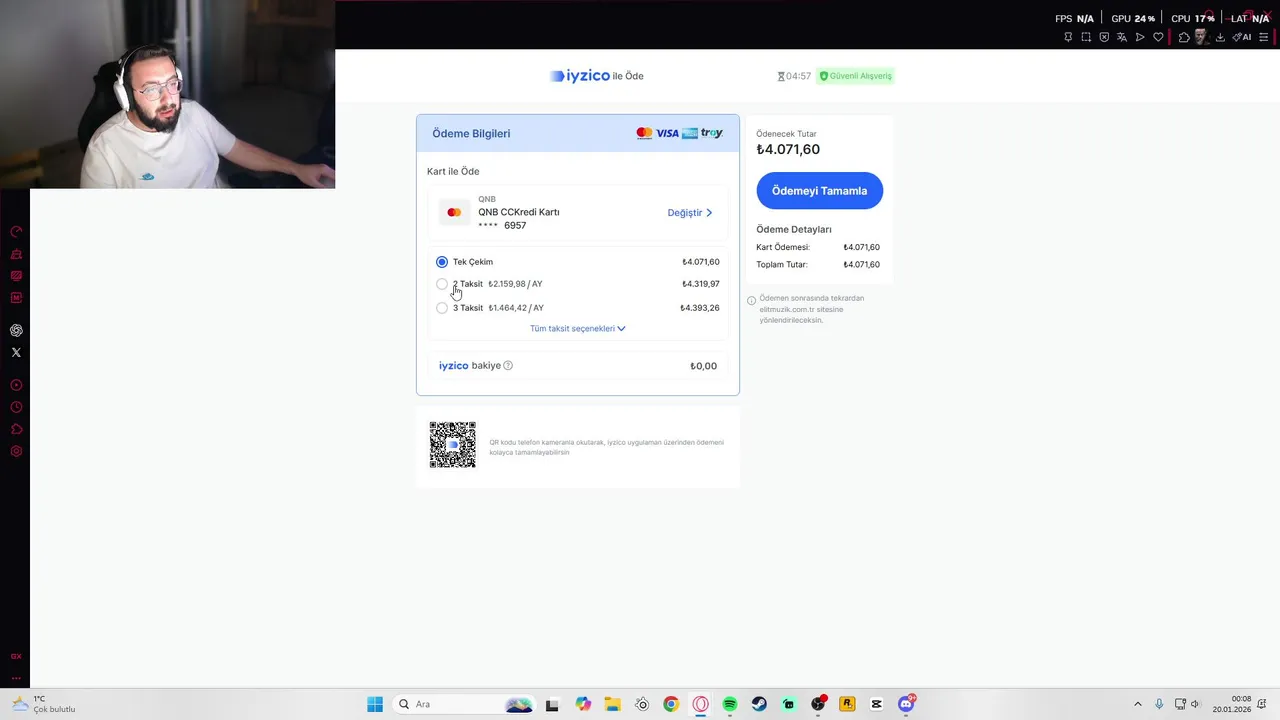1280x720 pixels.
Task: Click the QNB CCKredi Kartı card entry
Action: (578, 212)
